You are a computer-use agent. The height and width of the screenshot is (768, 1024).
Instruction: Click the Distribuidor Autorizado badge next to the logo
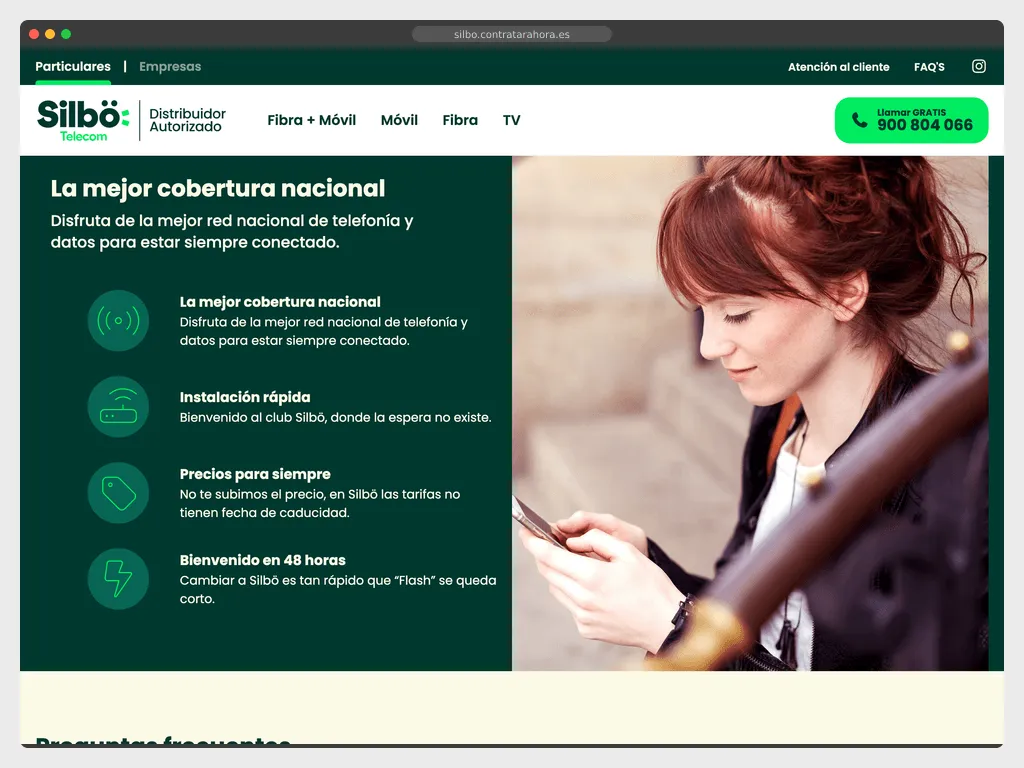point(188,119)
